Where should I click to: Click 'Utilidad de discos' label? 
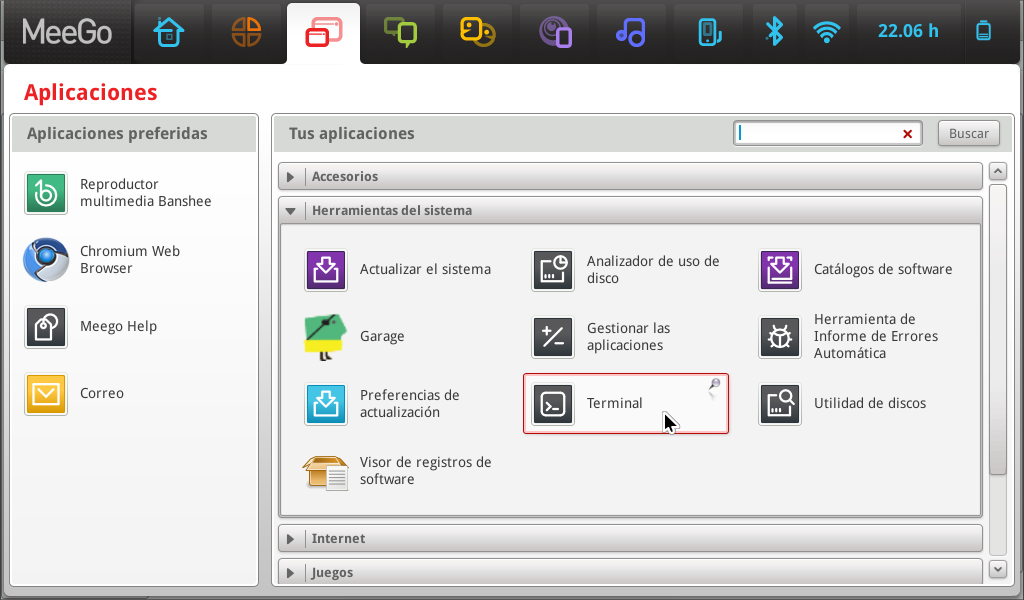pos(870,403)
